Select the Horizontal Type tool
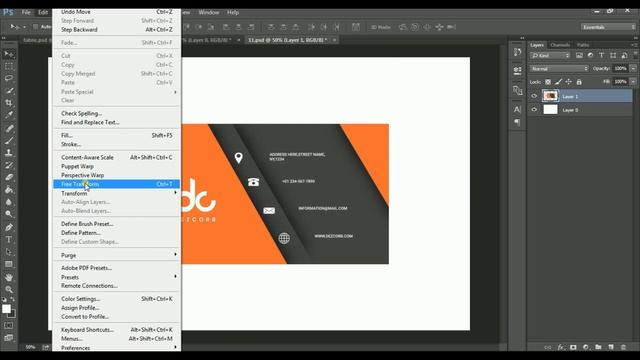640x360 pixels. tap(9, 240)
